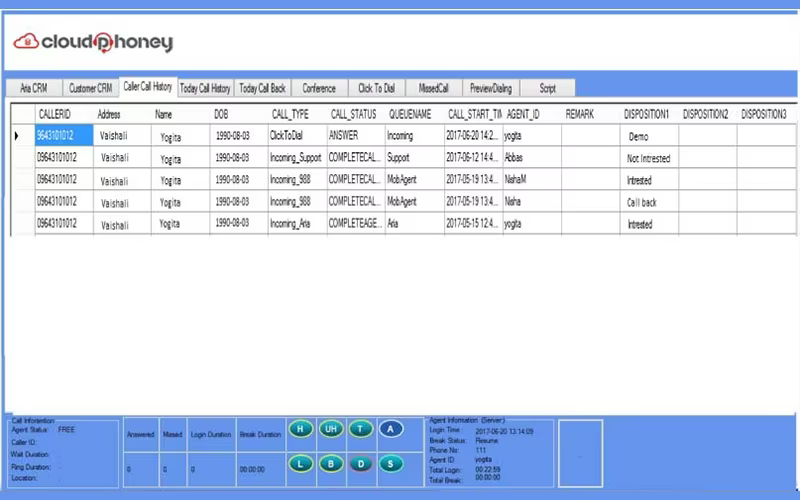Click the COMPLETEAGE... status cell
Image resolution: width=800 pixels, height=500 pixels.
(356, 223)
